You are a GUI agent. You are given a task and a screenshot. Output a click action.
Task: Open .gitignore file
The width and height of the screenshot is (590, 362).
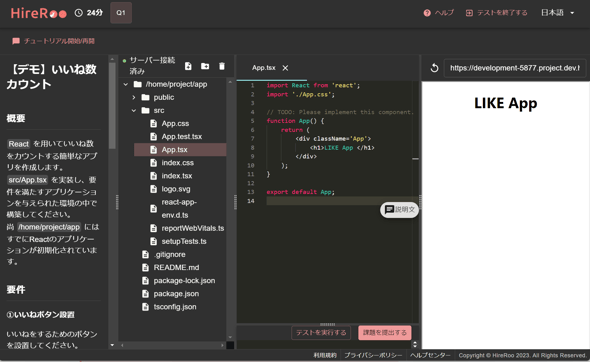(x=169, y=255)
